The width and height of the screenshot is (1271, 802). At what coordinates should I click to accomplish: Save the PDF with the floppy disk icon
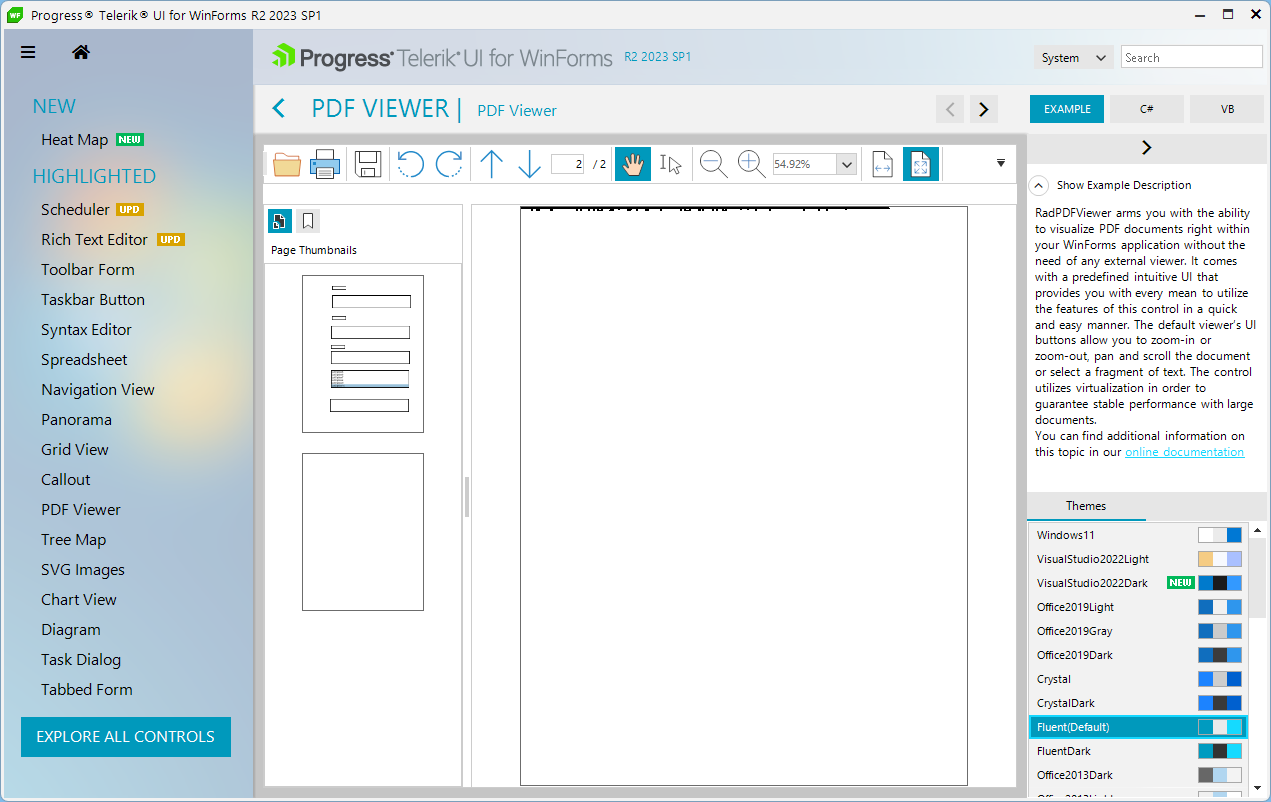point(368,163)
